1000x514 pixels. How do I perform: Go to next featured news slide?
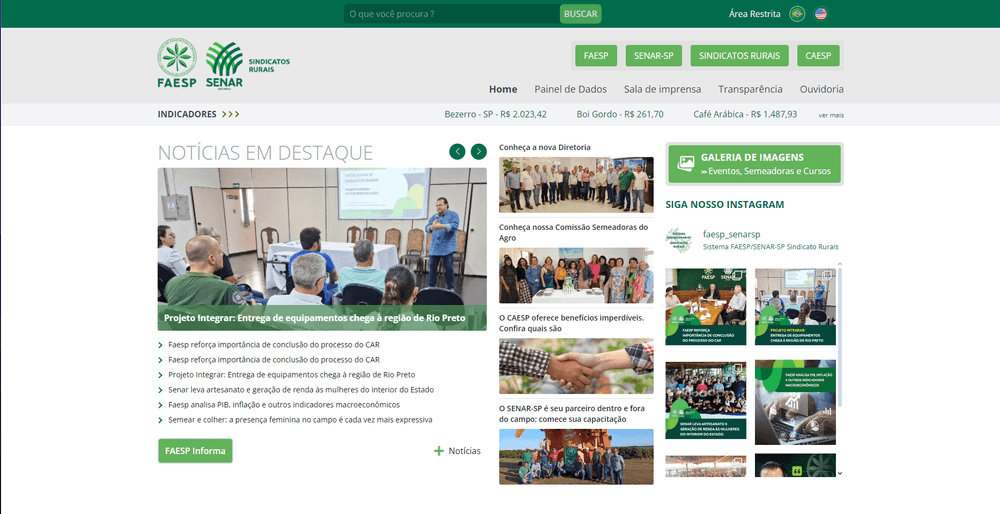coord(478,151)
